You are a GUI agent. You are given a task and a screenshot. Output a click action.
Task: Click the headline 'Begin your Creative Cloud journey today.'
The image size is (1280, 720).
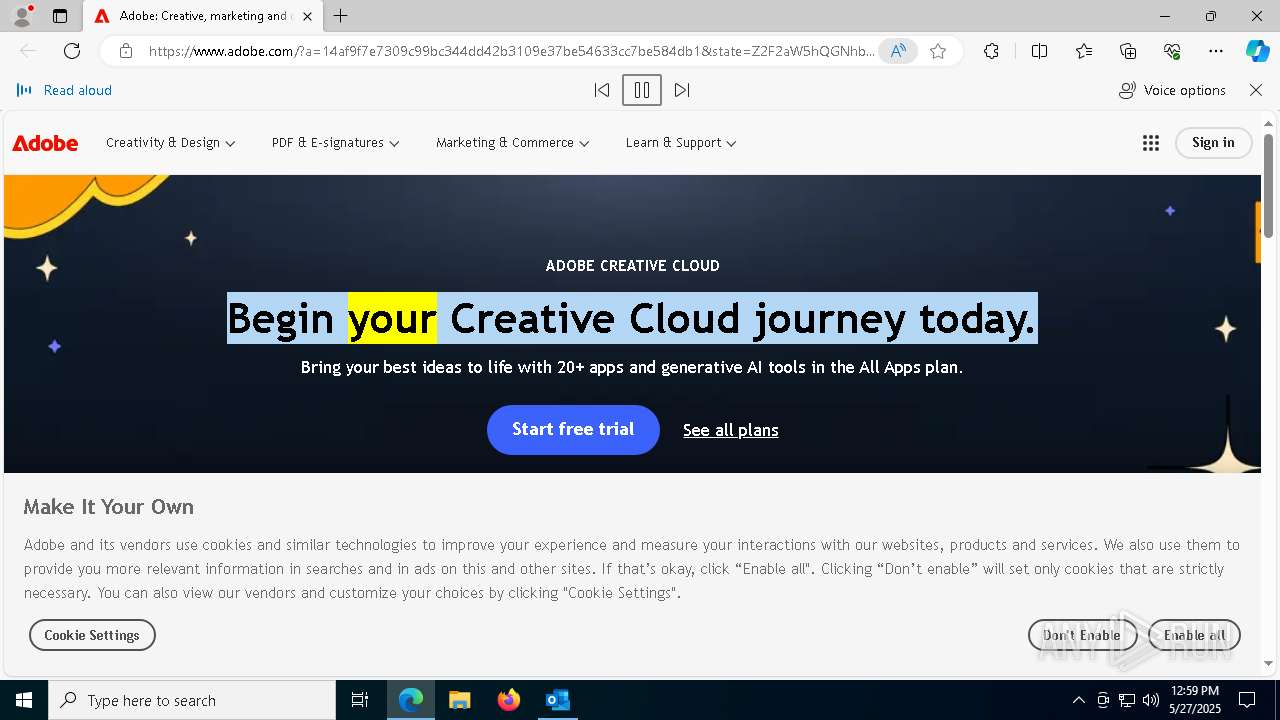pos(632,318)
